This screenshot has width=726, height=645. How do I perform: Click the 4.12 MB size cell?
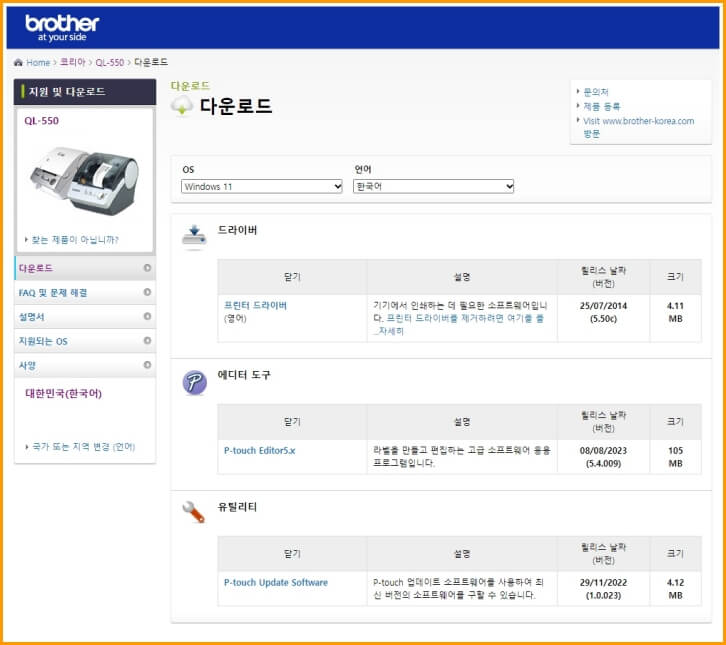coord(675,589)
